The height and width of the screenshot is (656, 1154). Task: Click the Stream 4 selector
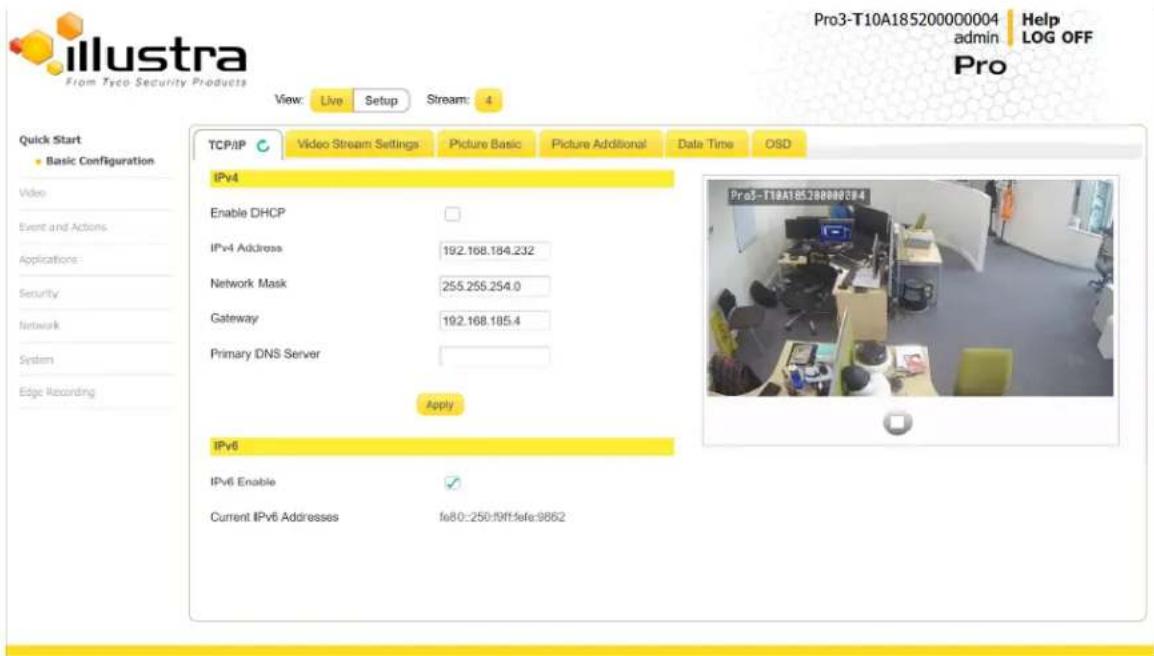488,100
